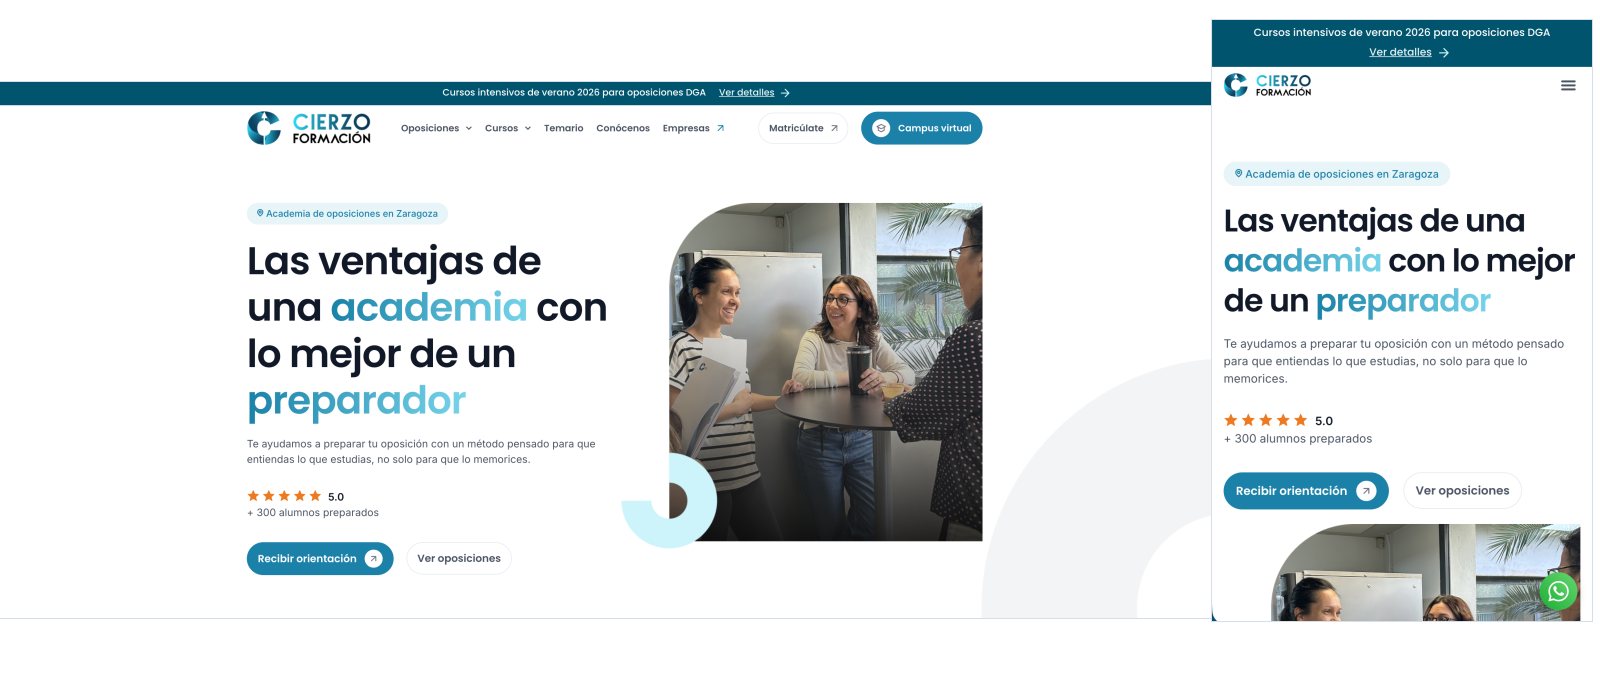Click desktop 'Academia de oposiciones en Zaragoza' badge
The height and width of the screenshot is (700, 1600).
click(347, 213)
